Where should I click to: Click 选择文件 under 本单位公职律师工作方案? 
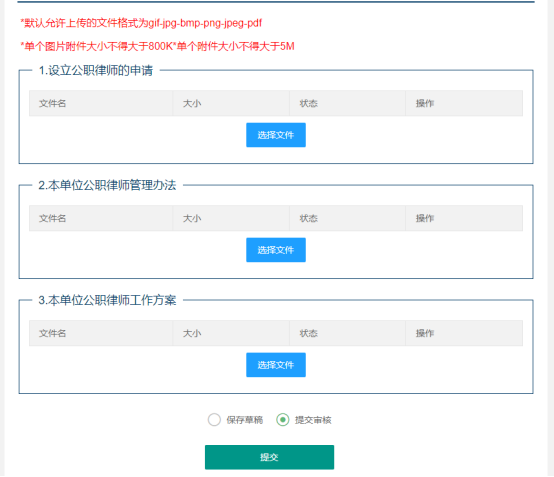[x=276, y=365]
